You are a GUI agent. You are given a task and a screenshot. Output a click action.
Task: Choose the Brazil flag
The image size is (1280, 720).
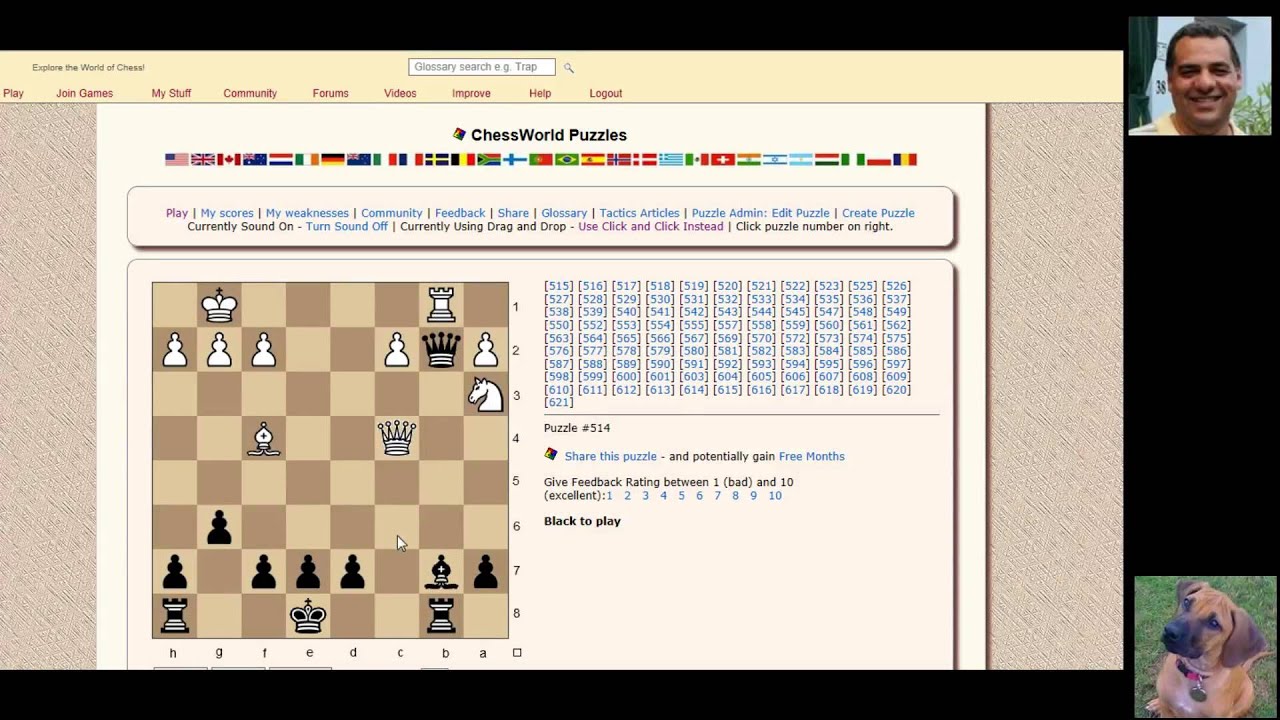(567, 160)
